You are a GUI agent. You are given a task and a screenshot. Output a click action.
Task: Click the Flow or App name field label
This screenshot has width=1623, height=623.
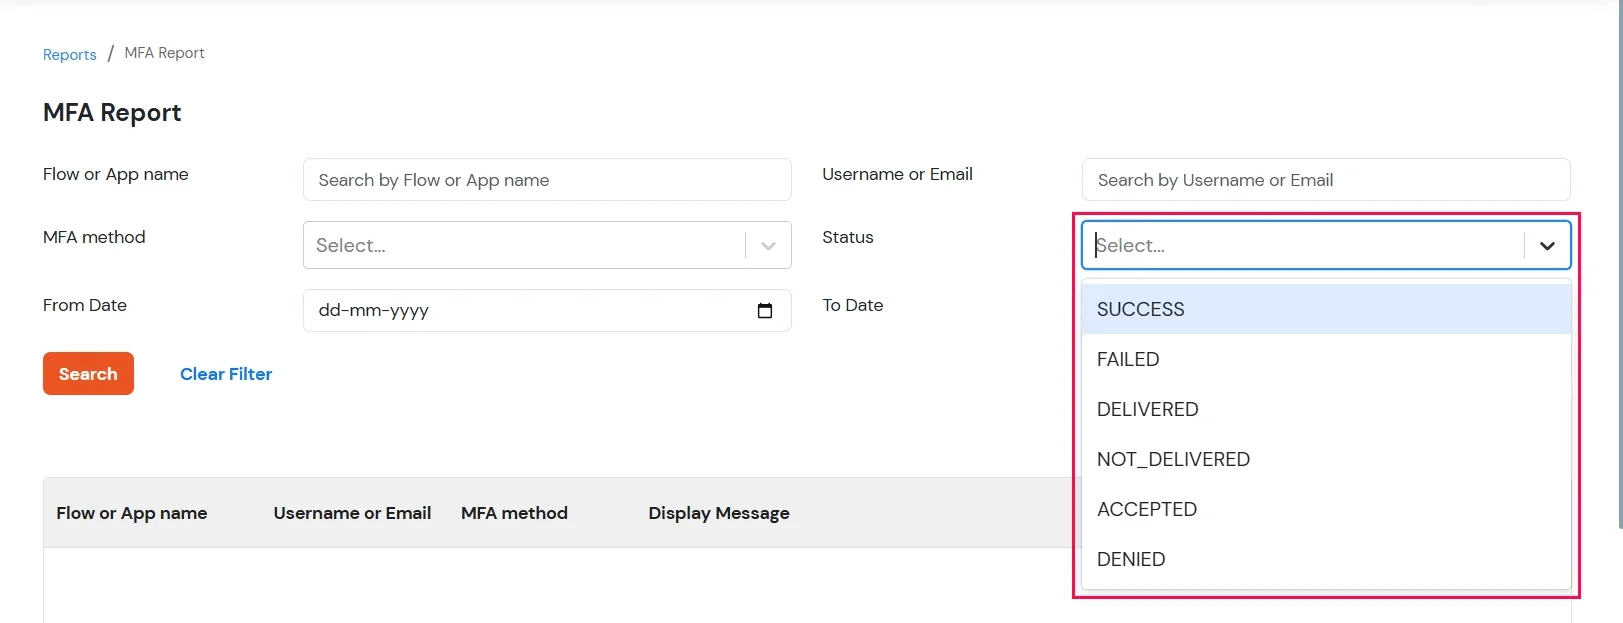tap(116, 174)
